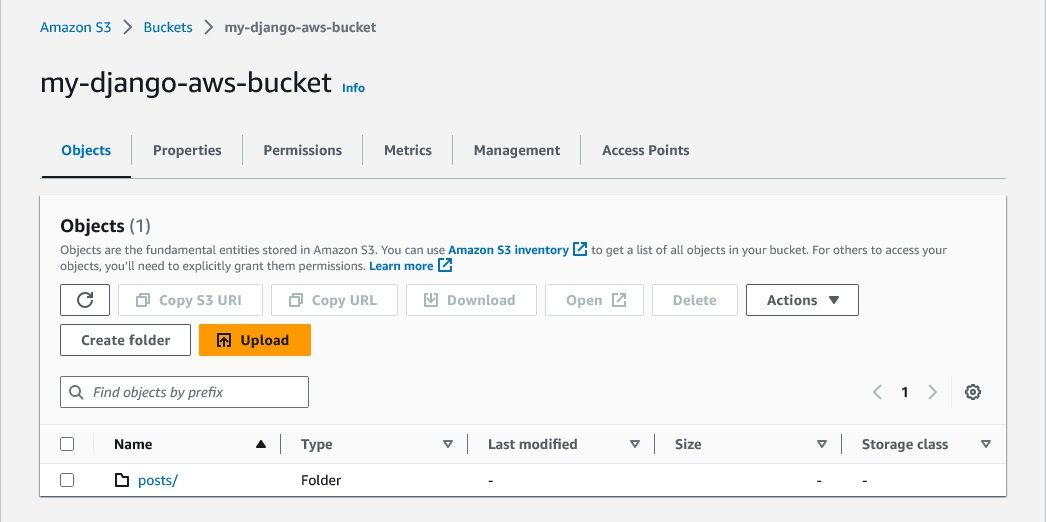Select the posts/ folder checkbox
This screenshot has height=522, width=1046.
click(x=67, y=480)
